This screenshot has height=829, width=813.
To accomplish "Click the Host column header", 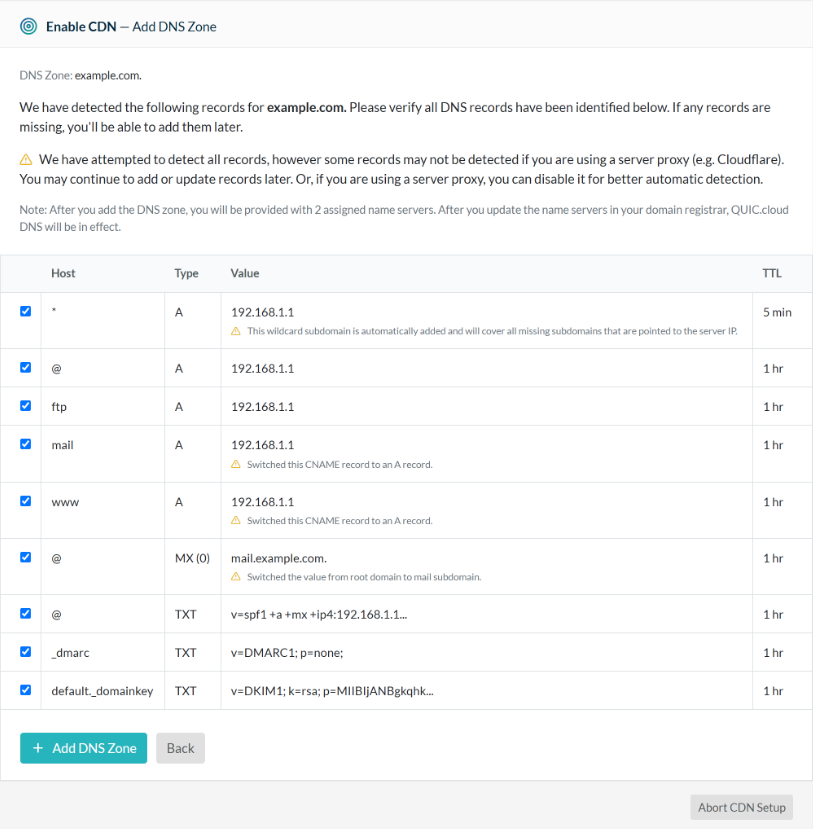I will (63, 273).
